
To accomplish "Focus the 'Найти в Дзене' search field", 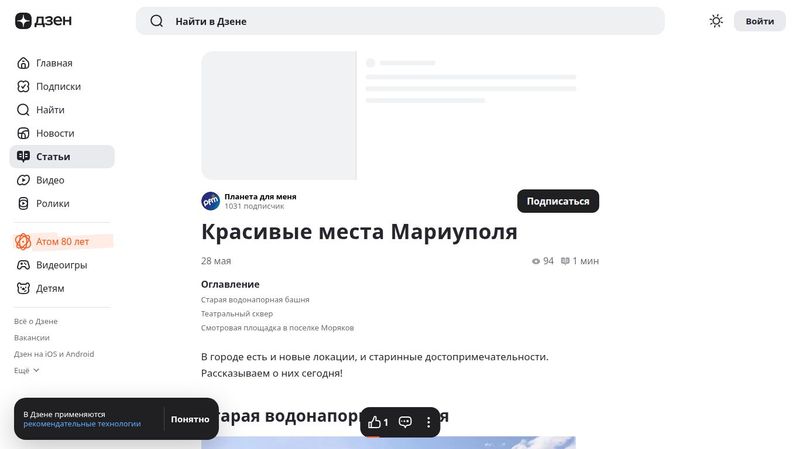I will (400, 21).
